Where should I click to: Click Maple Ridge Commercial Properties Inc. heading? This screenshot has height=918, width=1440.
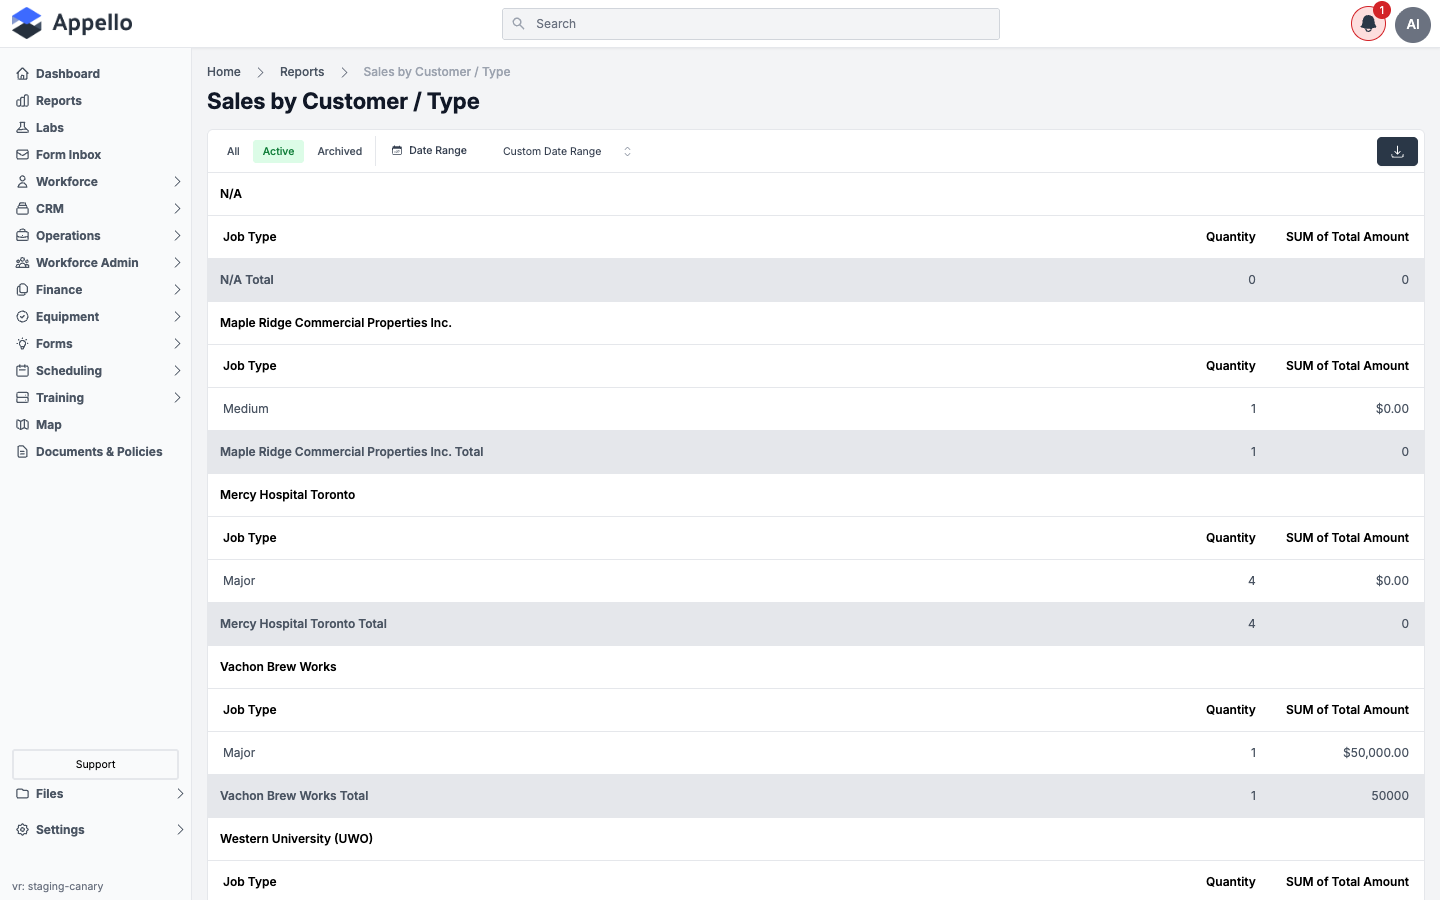[x=336, y=323]
